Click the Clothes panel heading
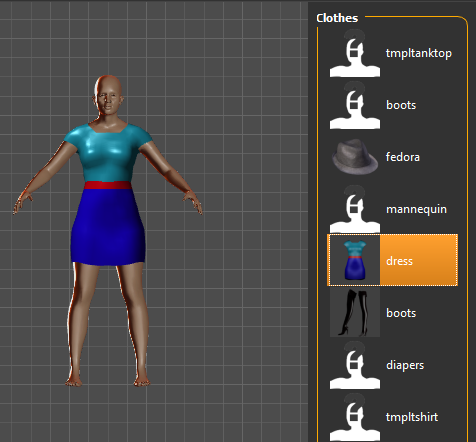 (x=337, y=18)
